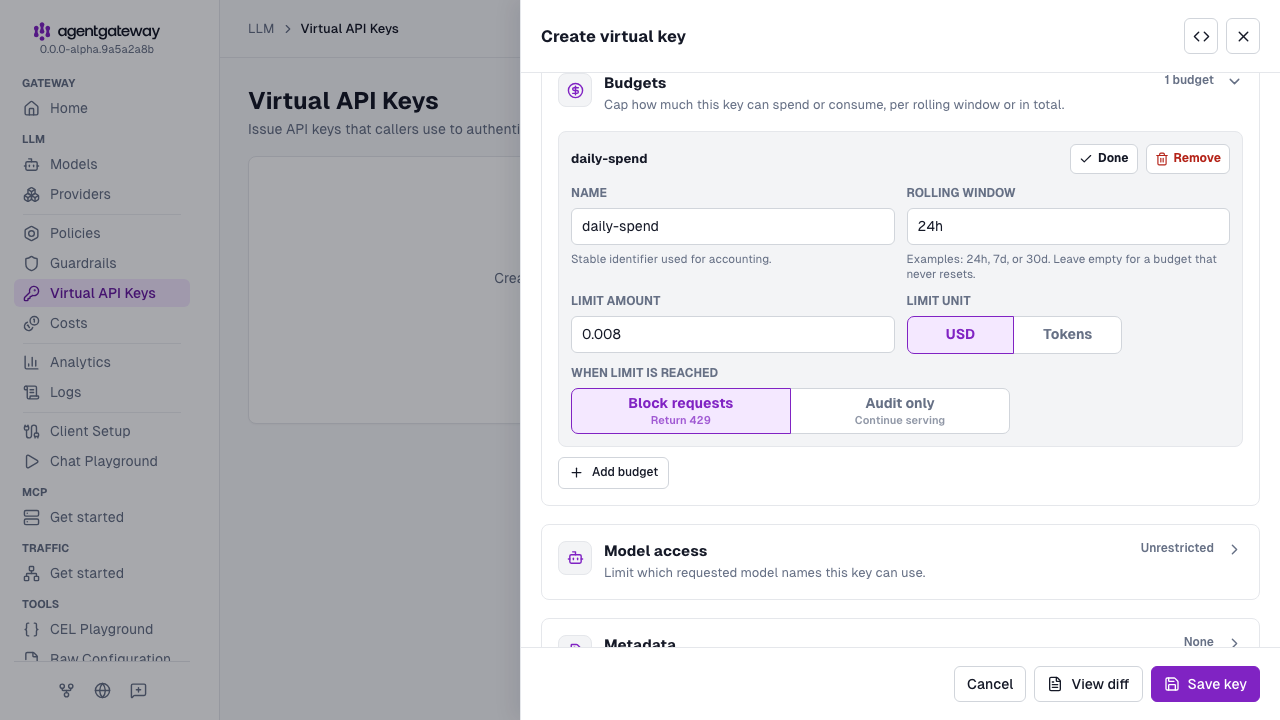Click the Virtual API Keys key icon
The height and width of the screenshot is (720, 1280).
32,293
